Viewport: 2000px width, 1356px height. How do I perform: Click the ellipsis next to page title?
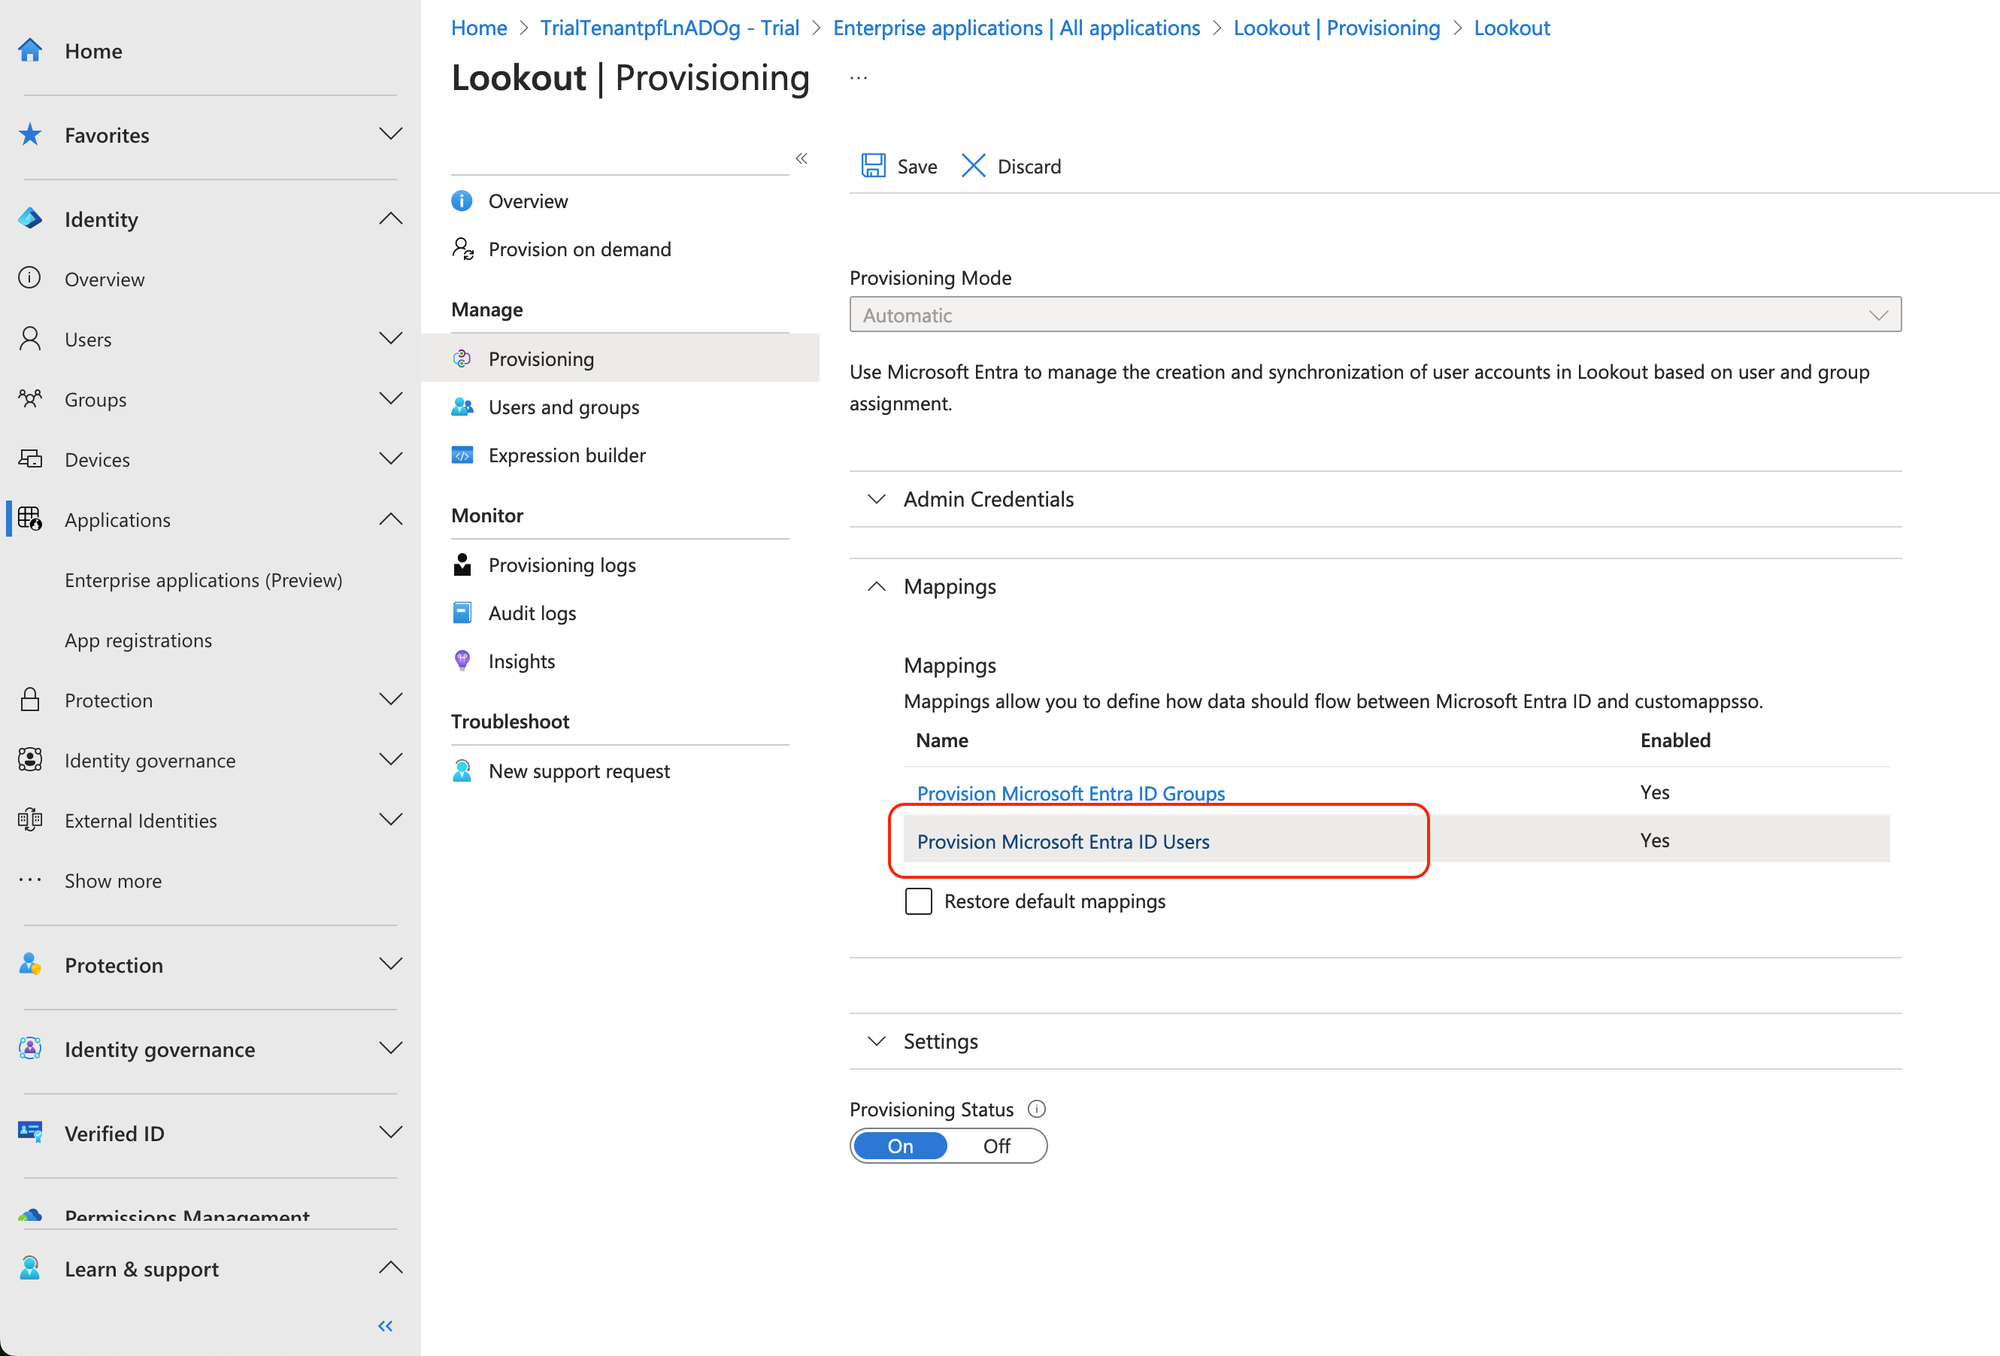pyautogui.click(x=858, y=78)
